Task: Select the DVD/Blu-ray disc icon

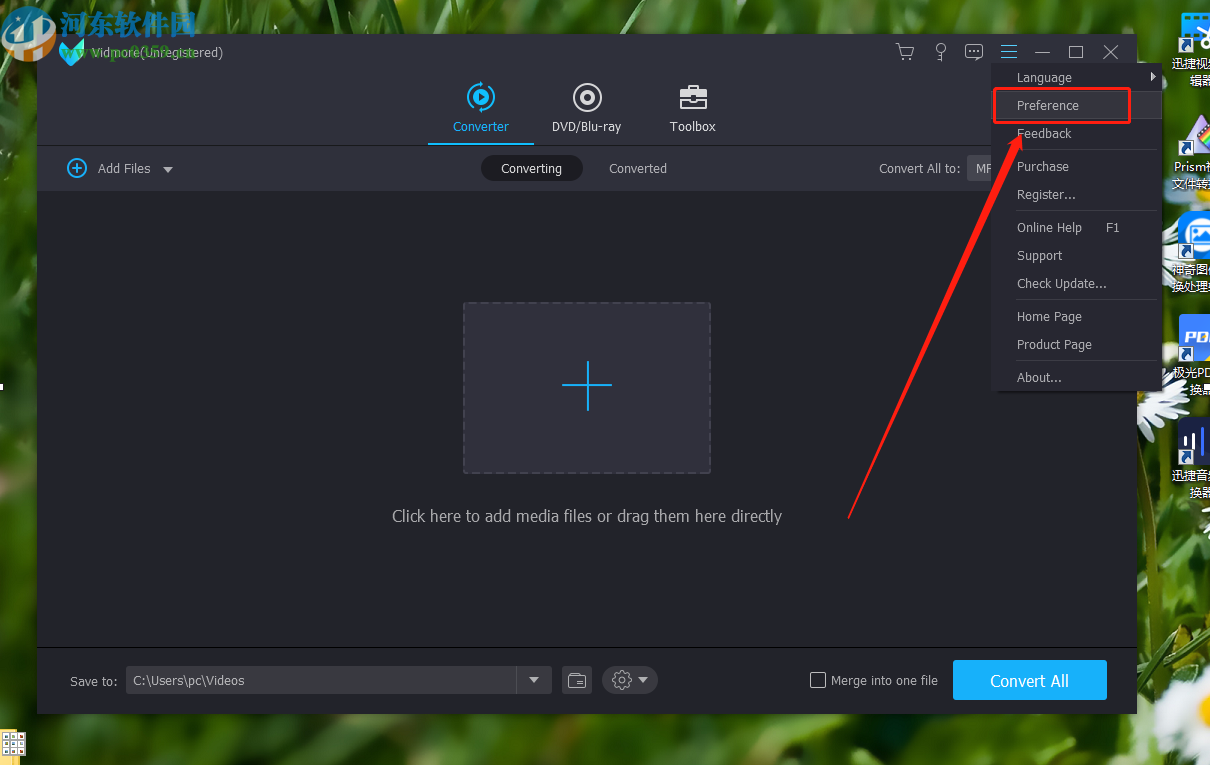Action: coord(587,98)
